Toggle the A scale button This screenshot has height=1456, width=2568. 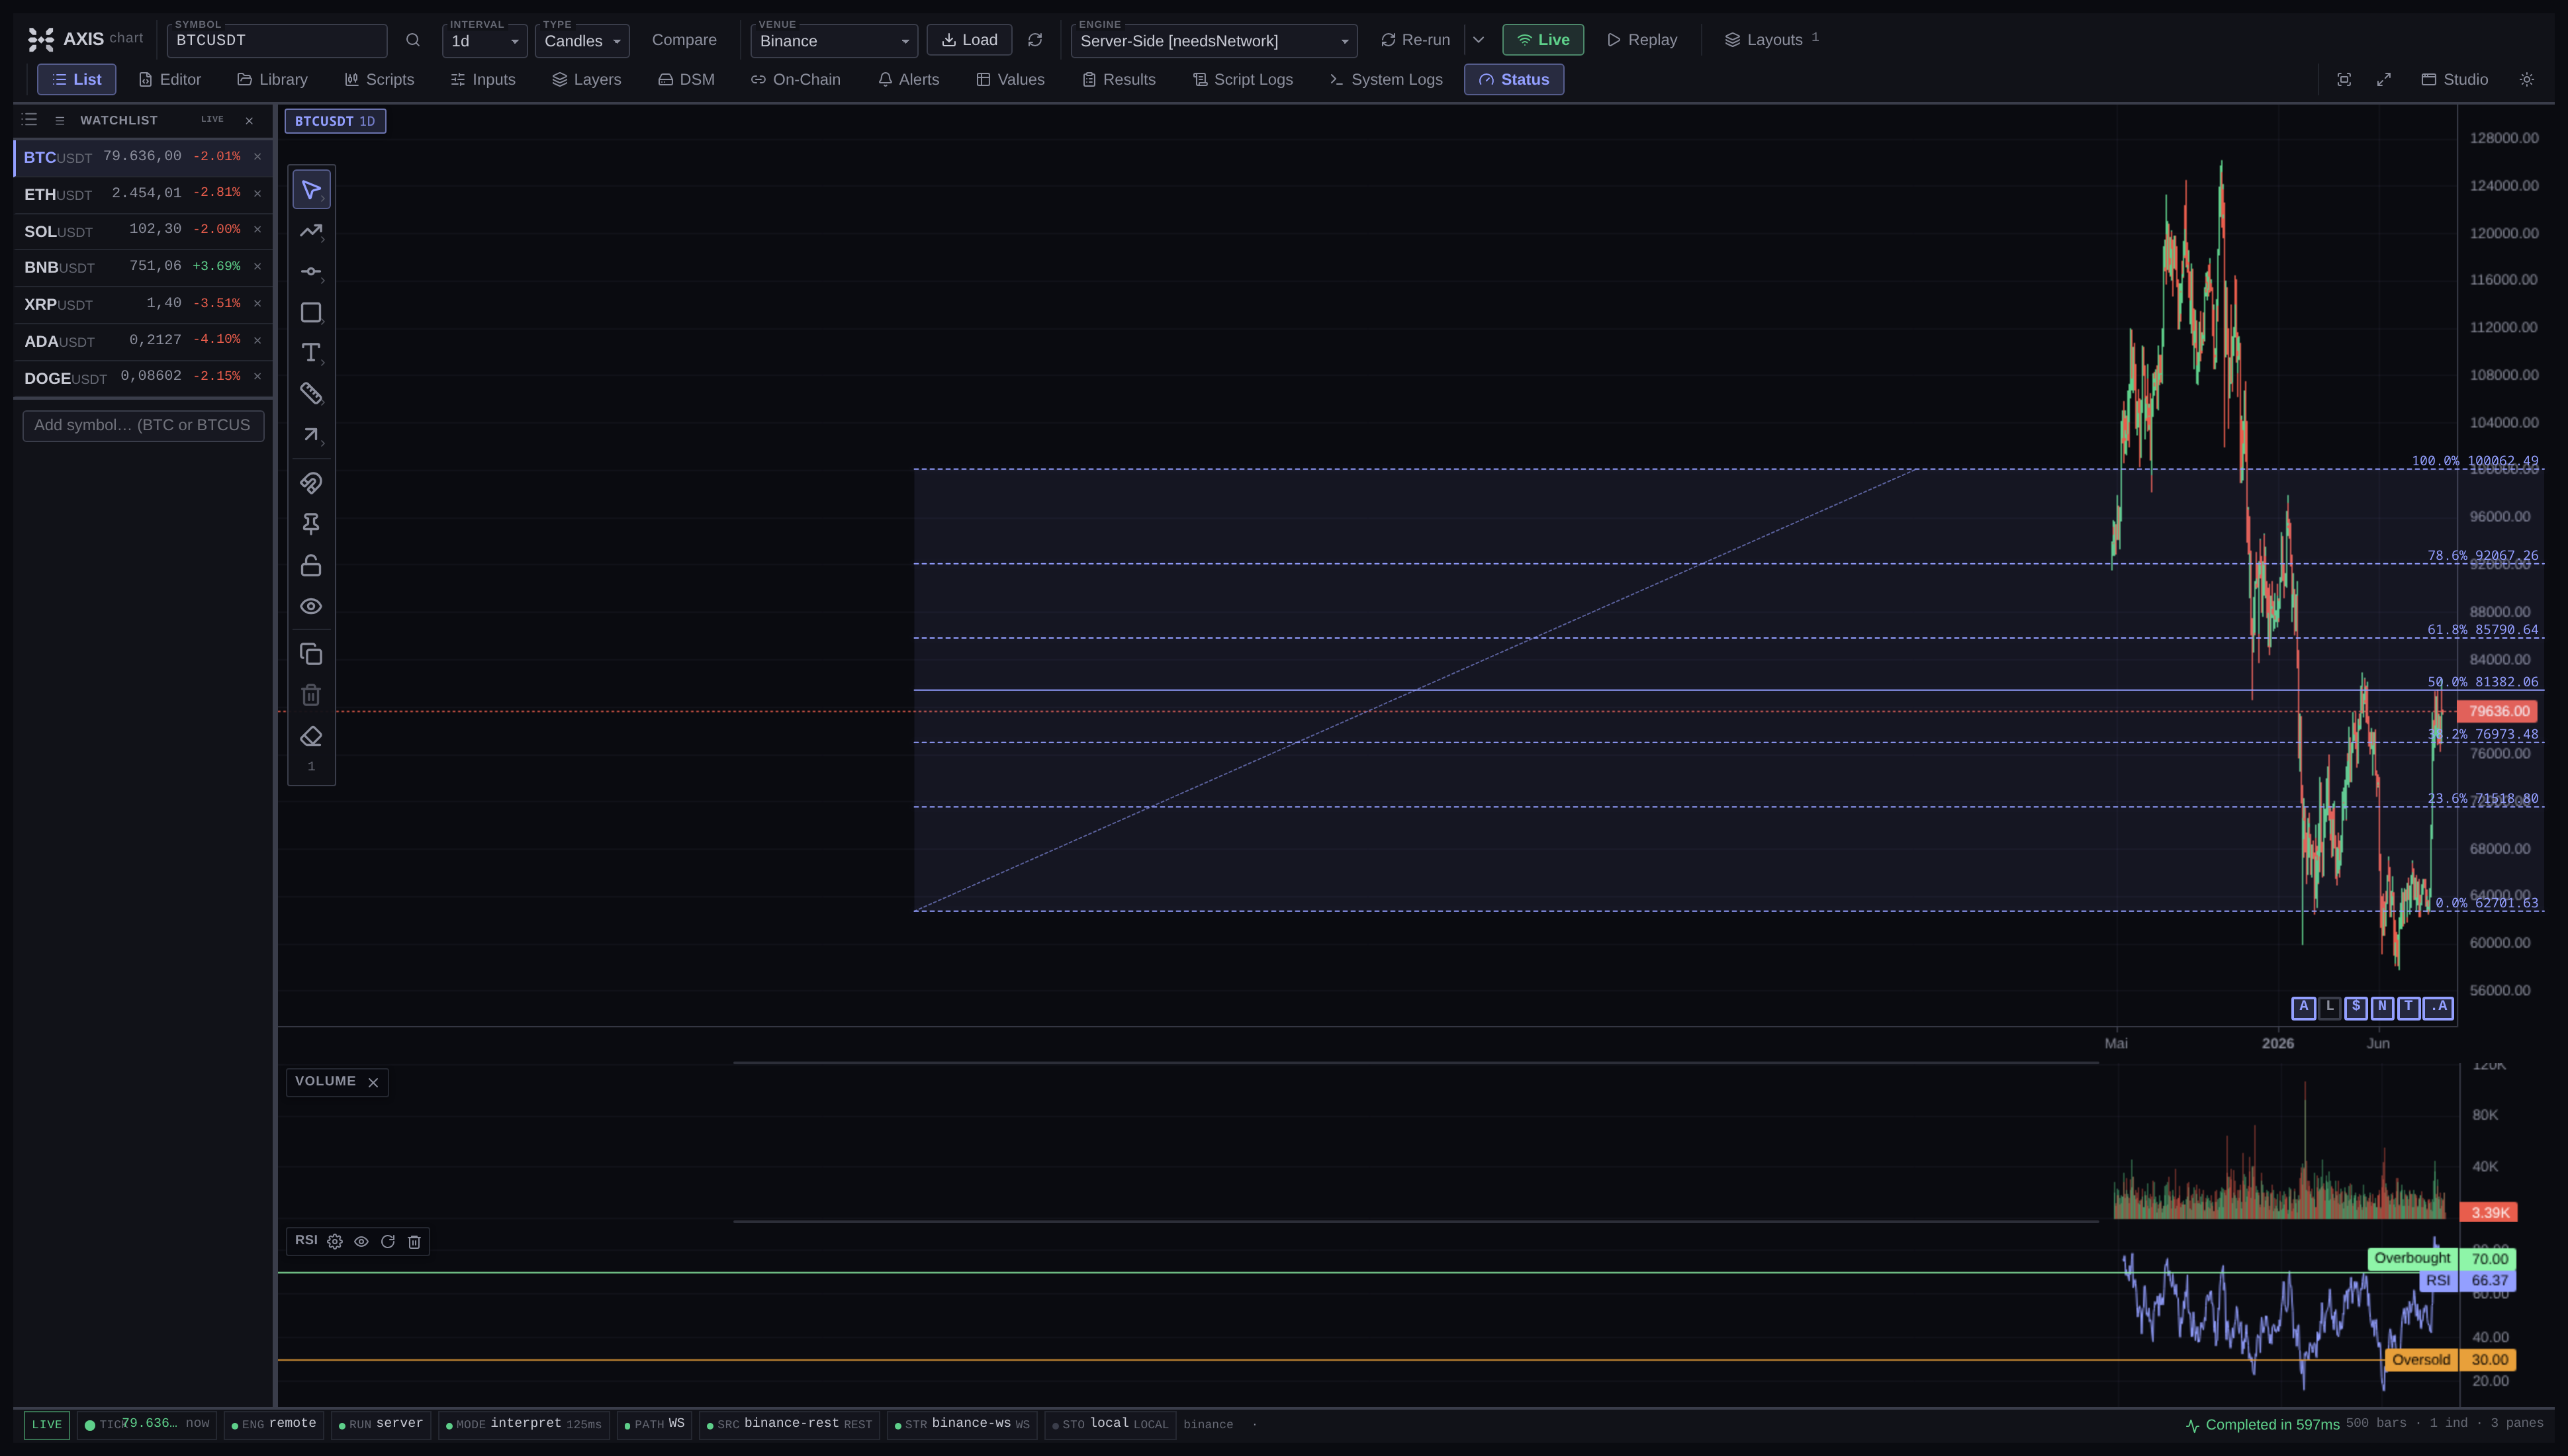click(x=2303, y=1007)
